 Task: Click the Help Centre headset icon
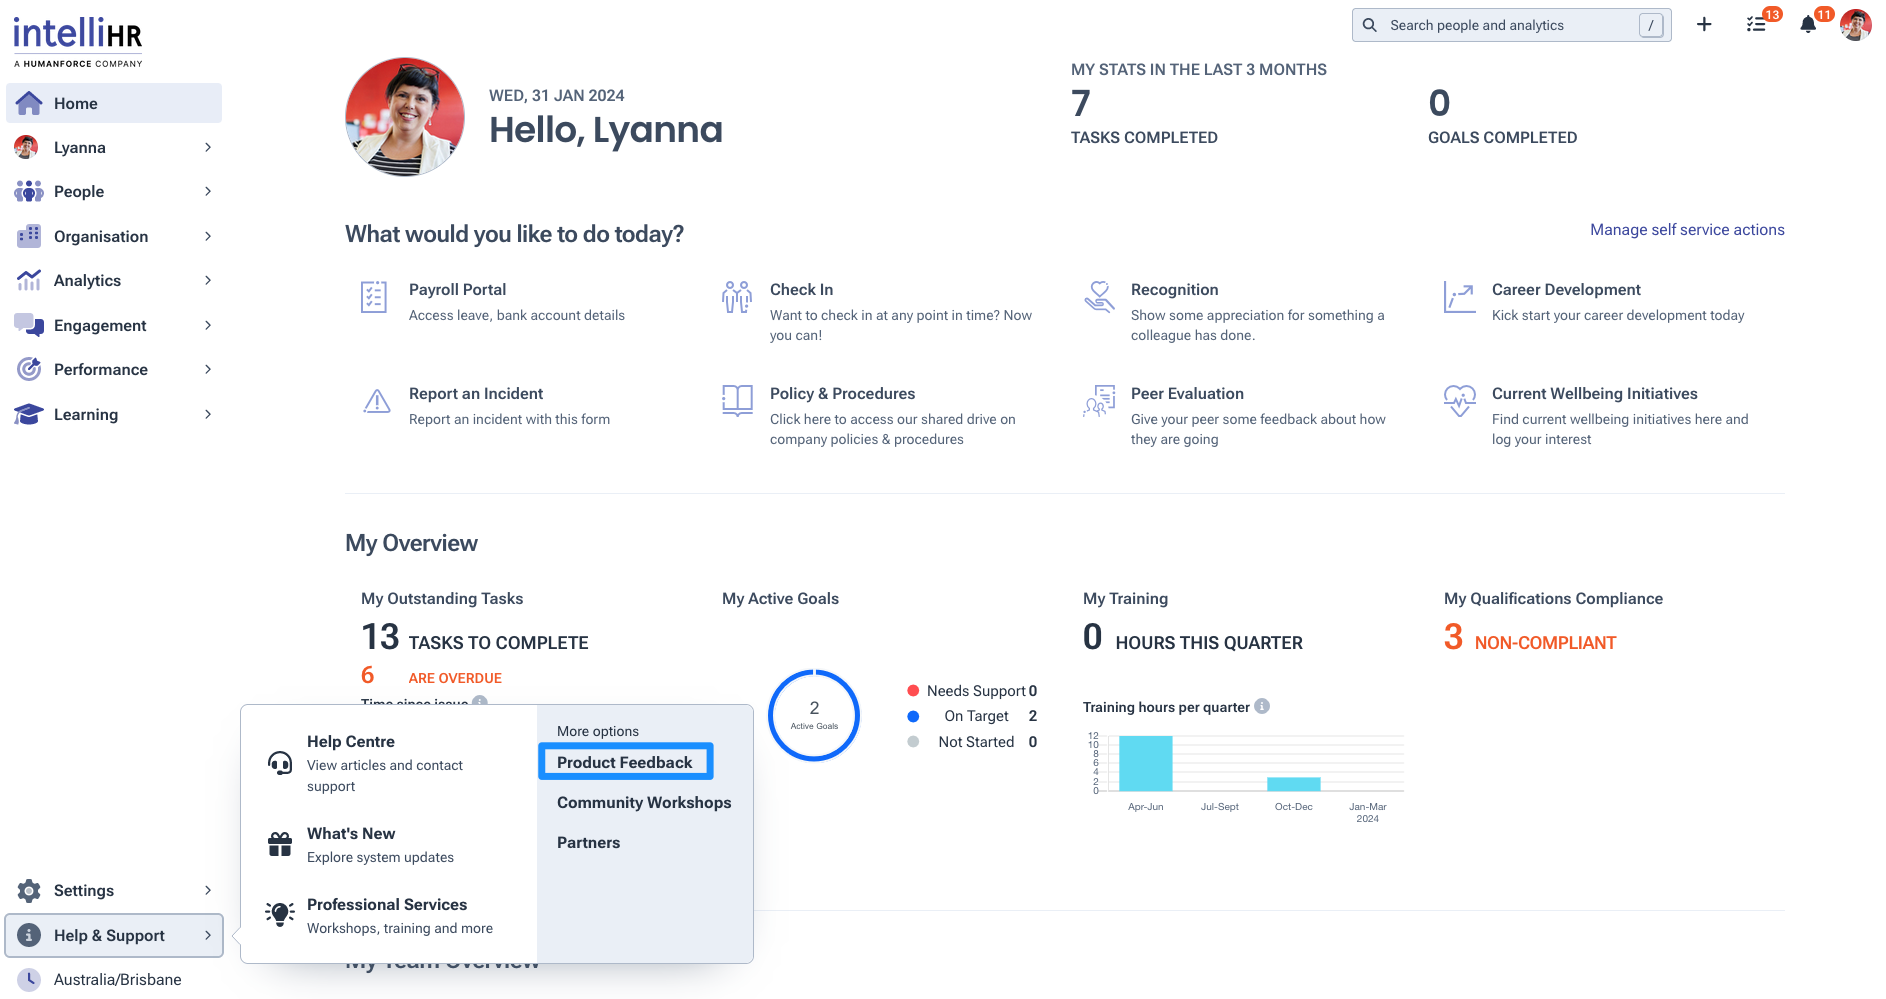[x=280, y=763]
